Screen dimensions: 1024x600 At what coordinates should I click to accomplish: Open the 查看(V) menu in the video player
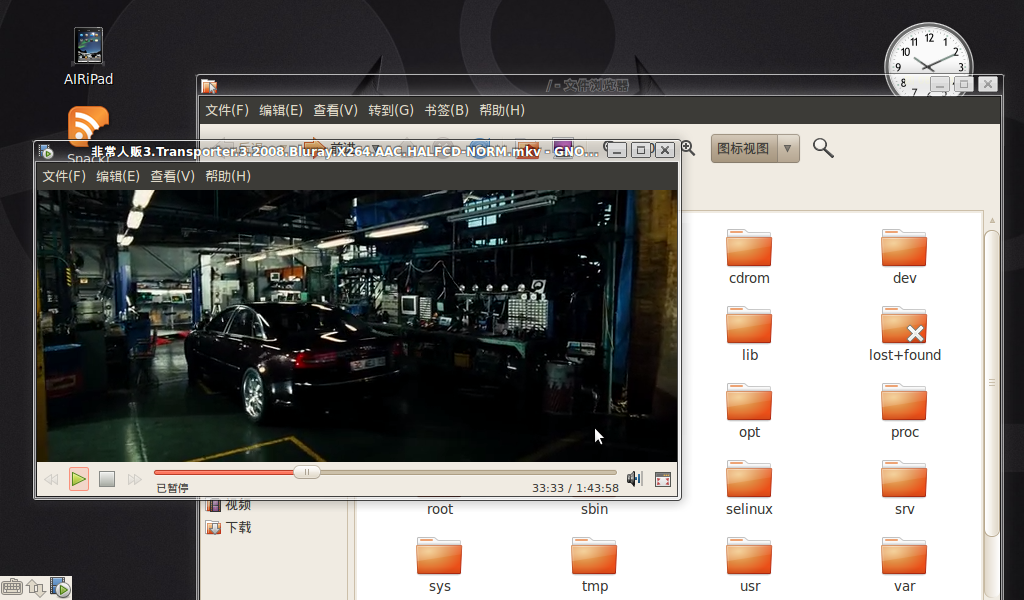pyautogui.click(x=172, y=176)
